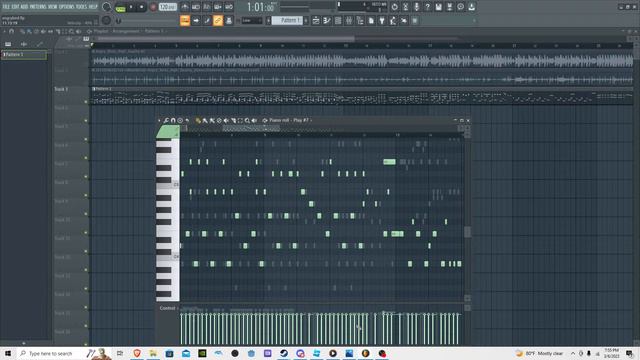The height and width of the screenshot is (360, 640).
Task: Open the Piano roll options menu arrow
Action: point(159,120)
